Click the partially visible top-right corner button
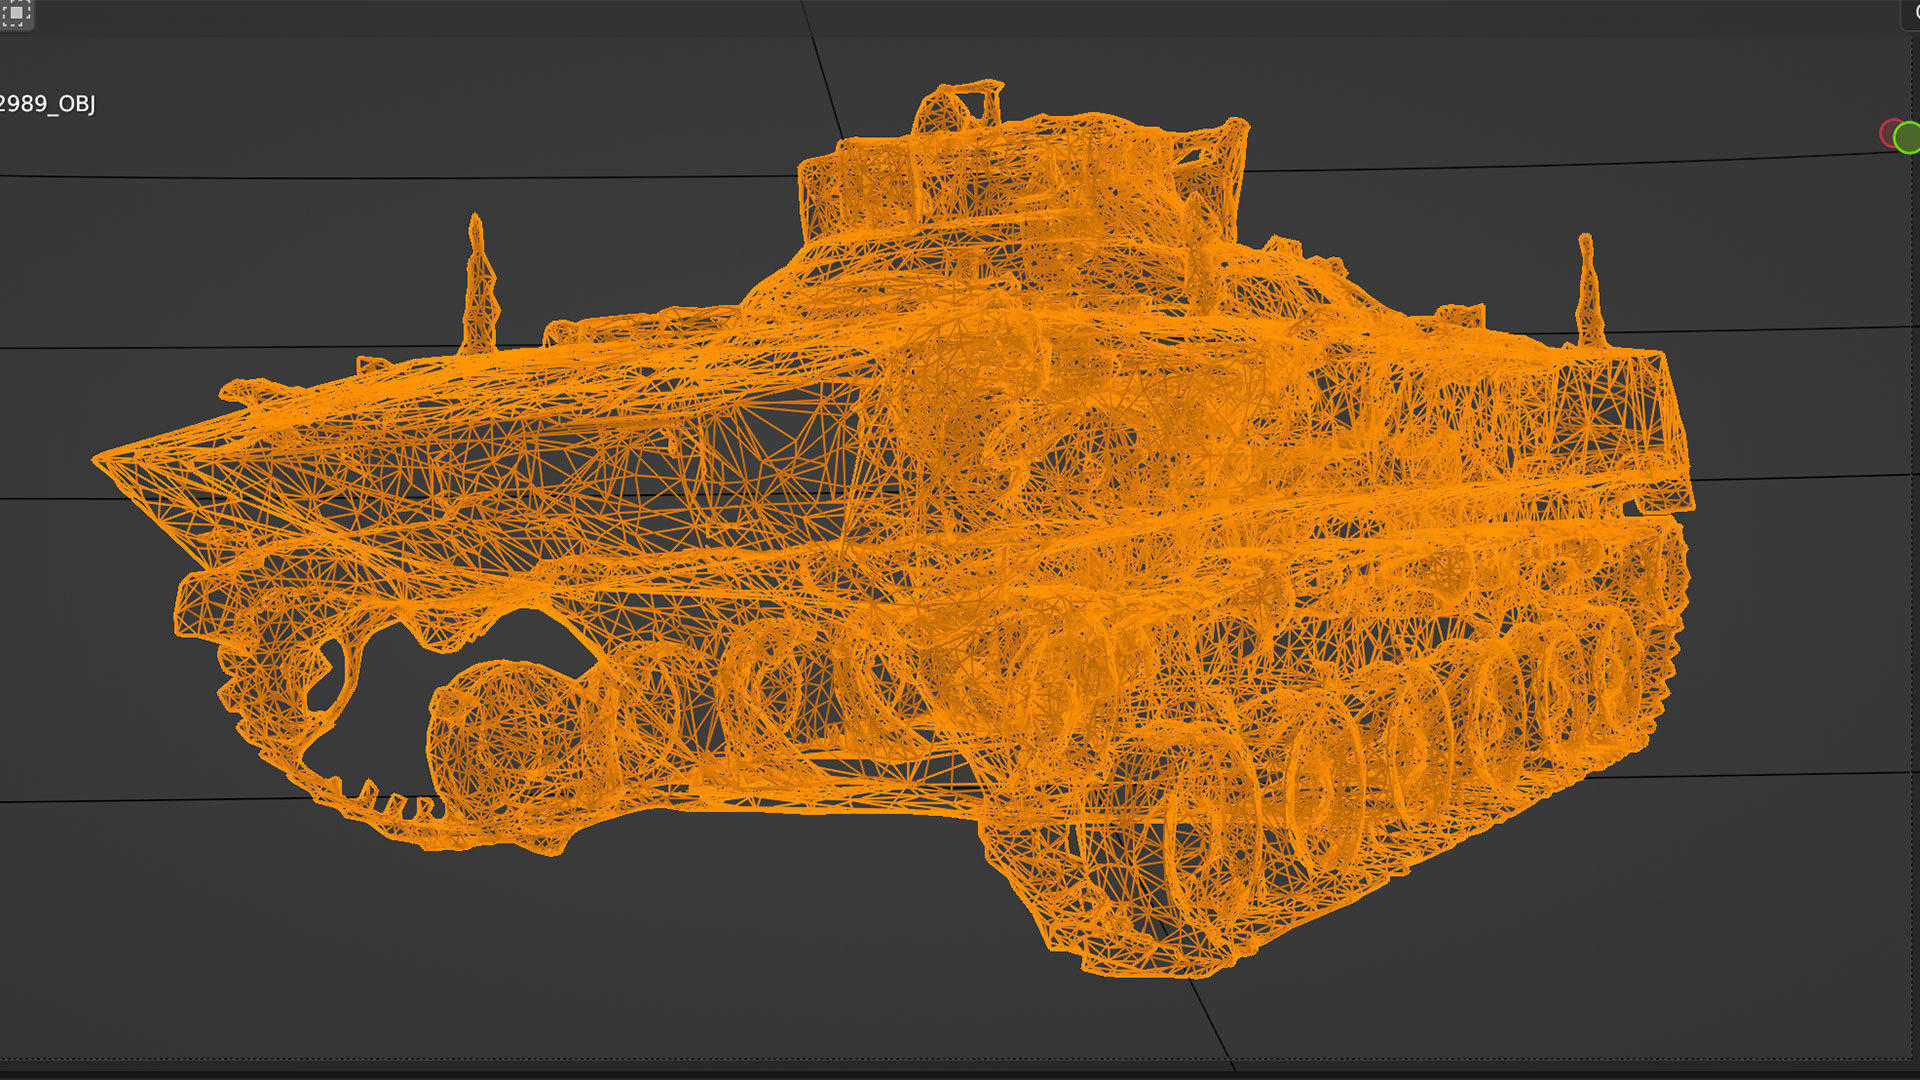Screen dimensions: 1920x1080 (x=1911, y=13)
